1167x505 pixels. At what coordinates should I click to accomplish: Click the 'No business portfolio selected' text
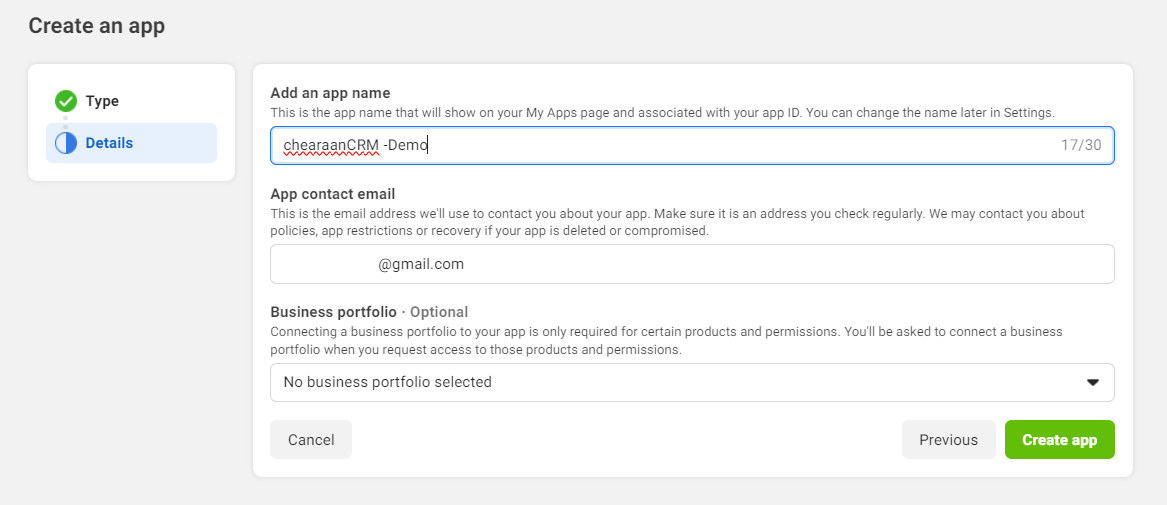click(x=387, y=382)
